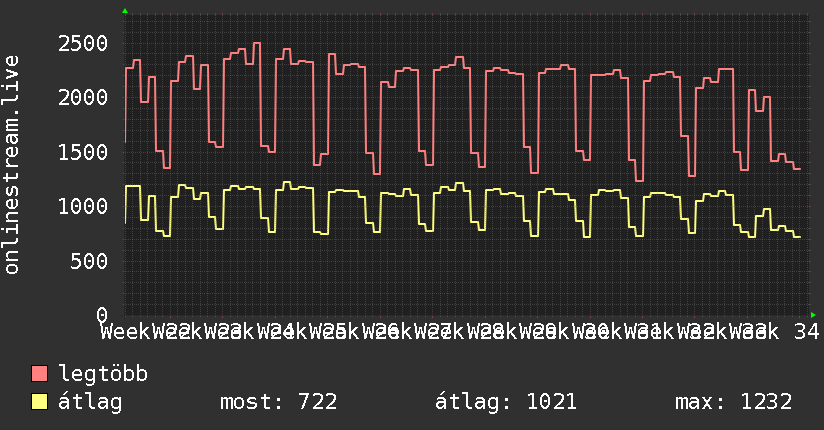Image resolution: width=824 pixels, height=430 pixels.
Task: Select the átlag legend label next to yellow swatch
Action: [x=90, y=402]
